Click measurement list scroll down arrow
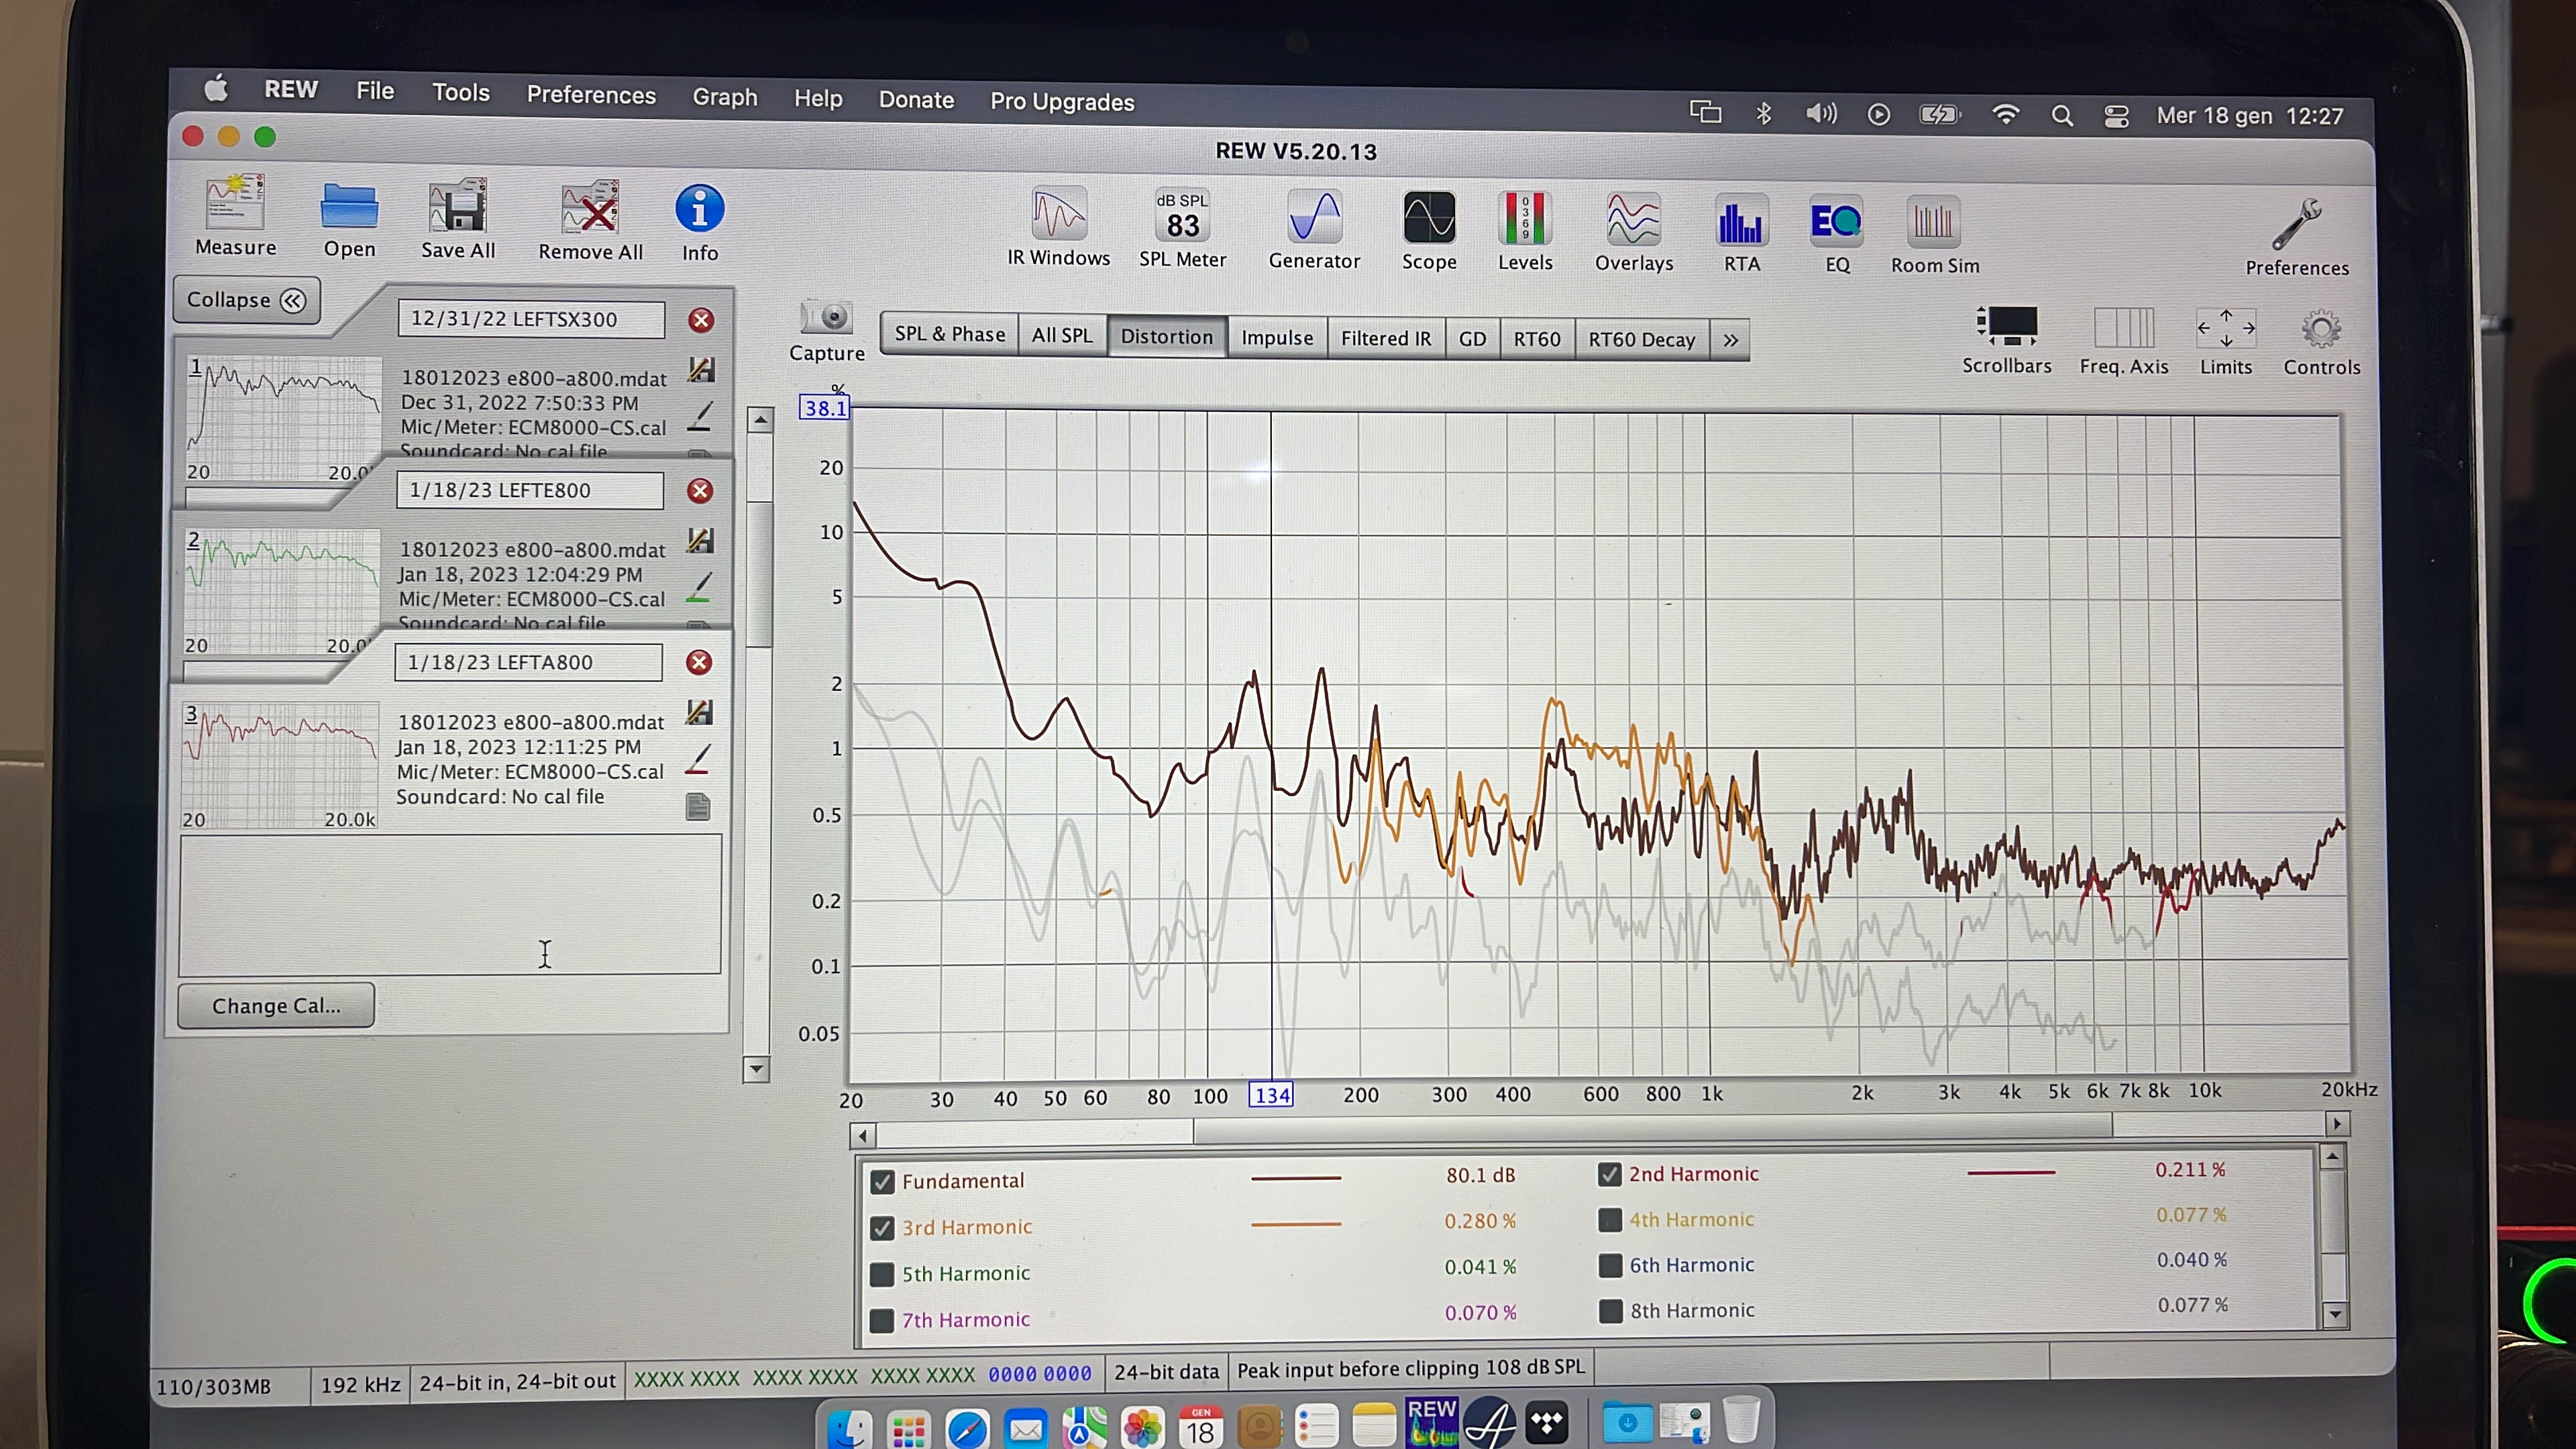The height and width of the screenshot is (1449, 2576). [x=757, y=1069]
